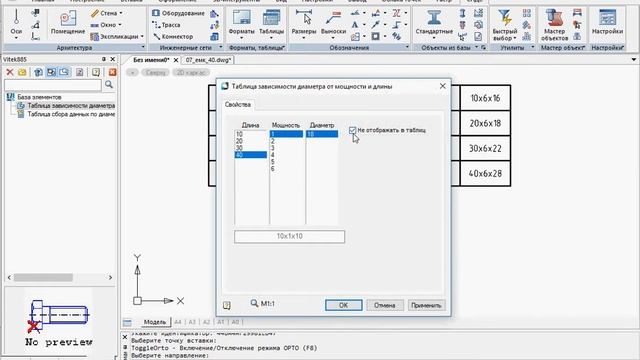
Task: Select length 30 in Длина list
Action: 251,148
